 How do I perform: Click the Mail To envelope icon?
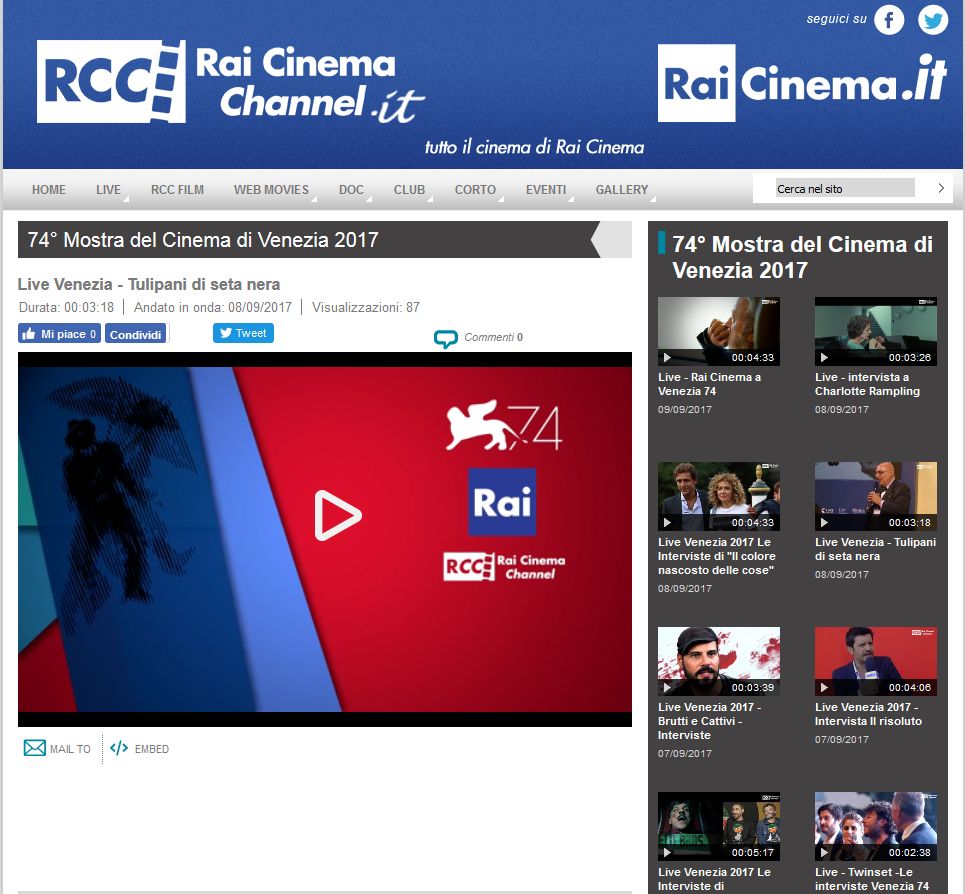[34, 748]
